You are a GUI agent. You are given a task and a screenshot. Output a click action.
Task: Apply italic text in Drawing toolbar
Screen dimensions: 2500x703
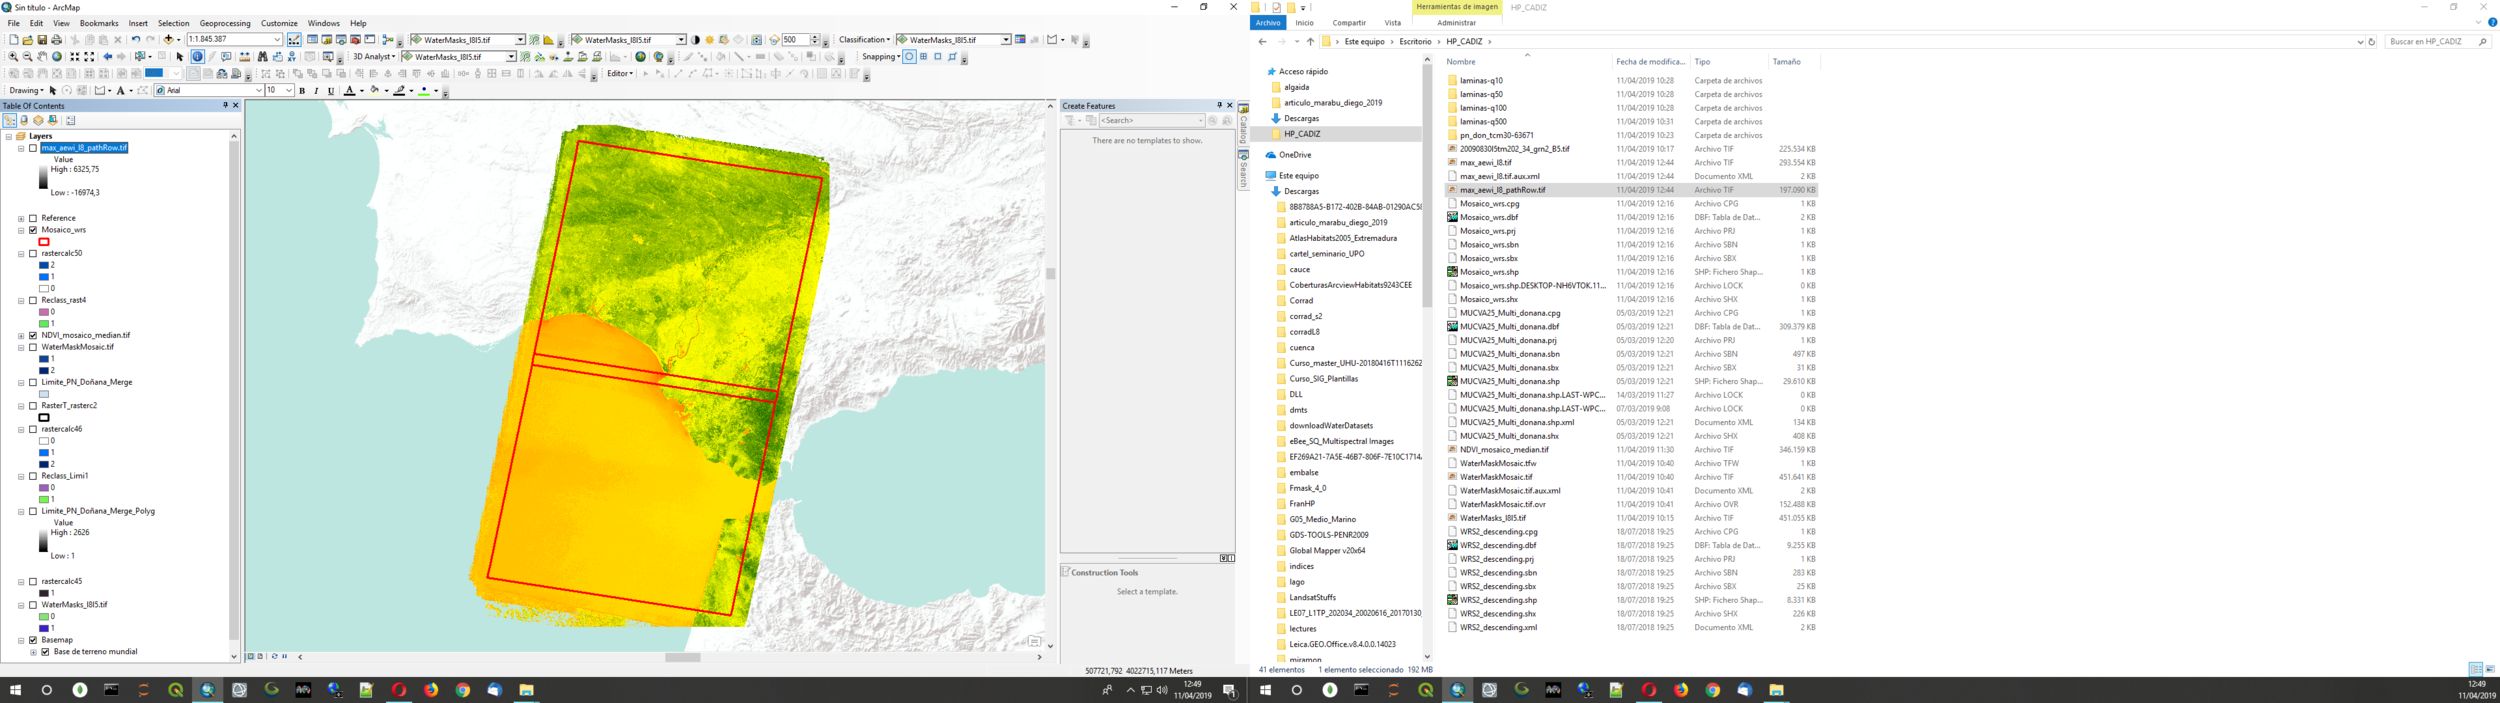point(316,91)
